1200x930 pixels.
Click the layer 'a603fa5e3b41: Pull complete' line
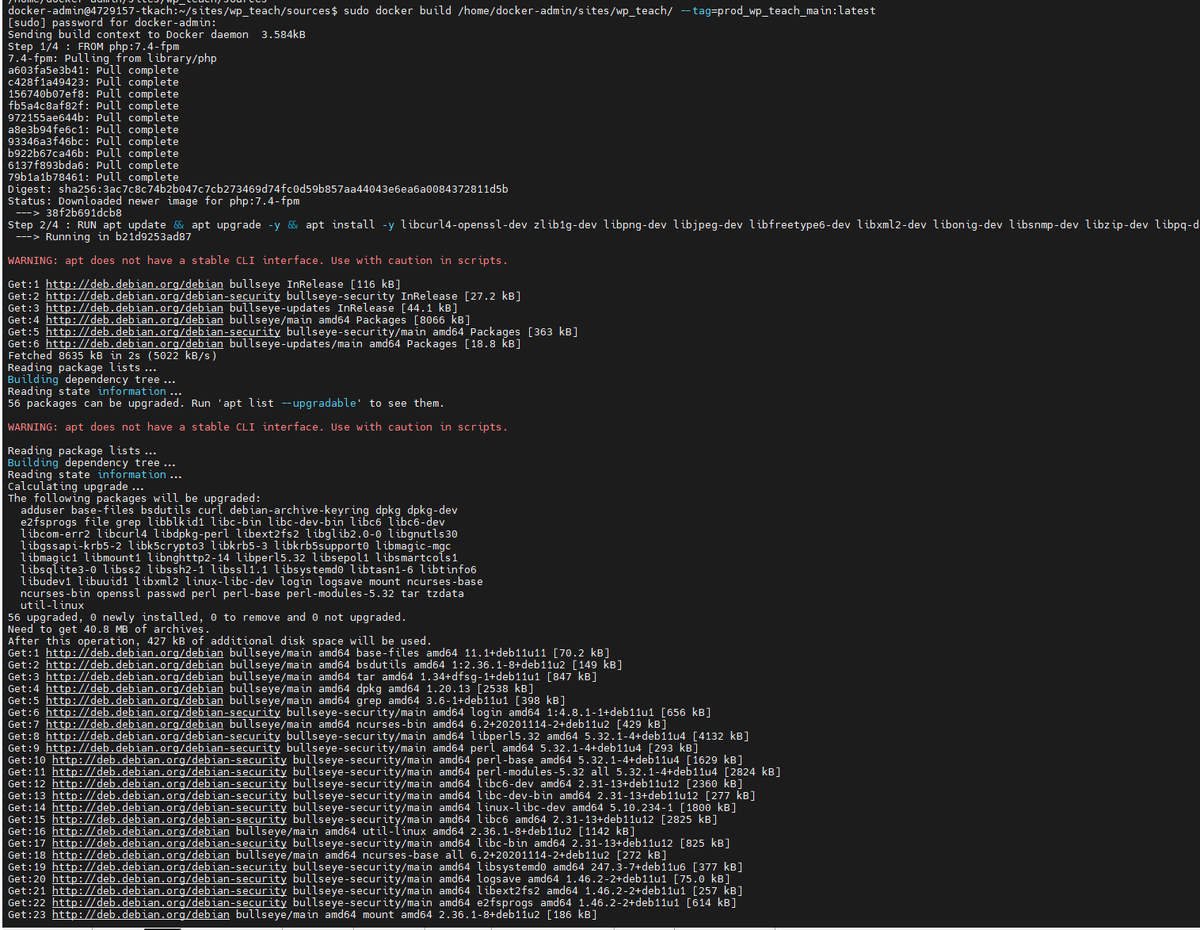(93, 70)
